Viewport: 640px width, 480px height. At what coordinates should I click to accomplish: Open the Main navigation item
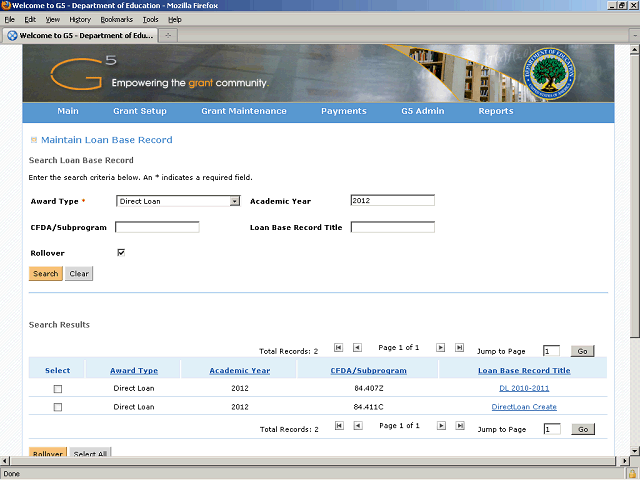68,111
